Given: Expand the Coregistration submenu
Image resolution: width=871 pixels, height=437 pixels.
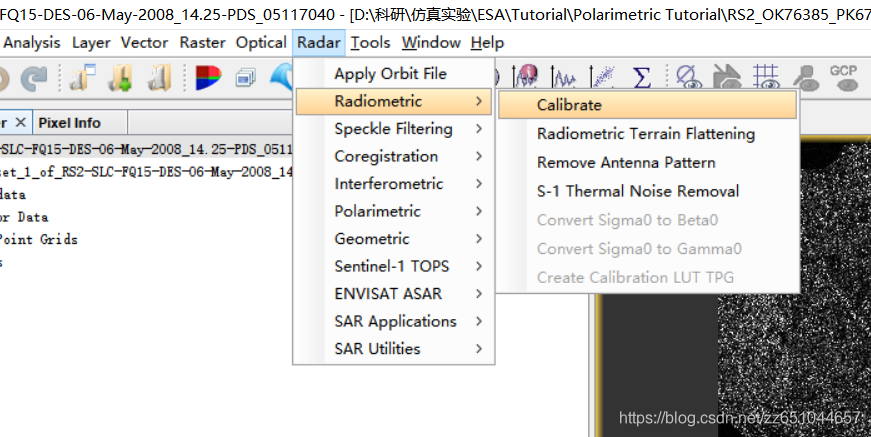Looking at the screenshot, I should 394,156.
